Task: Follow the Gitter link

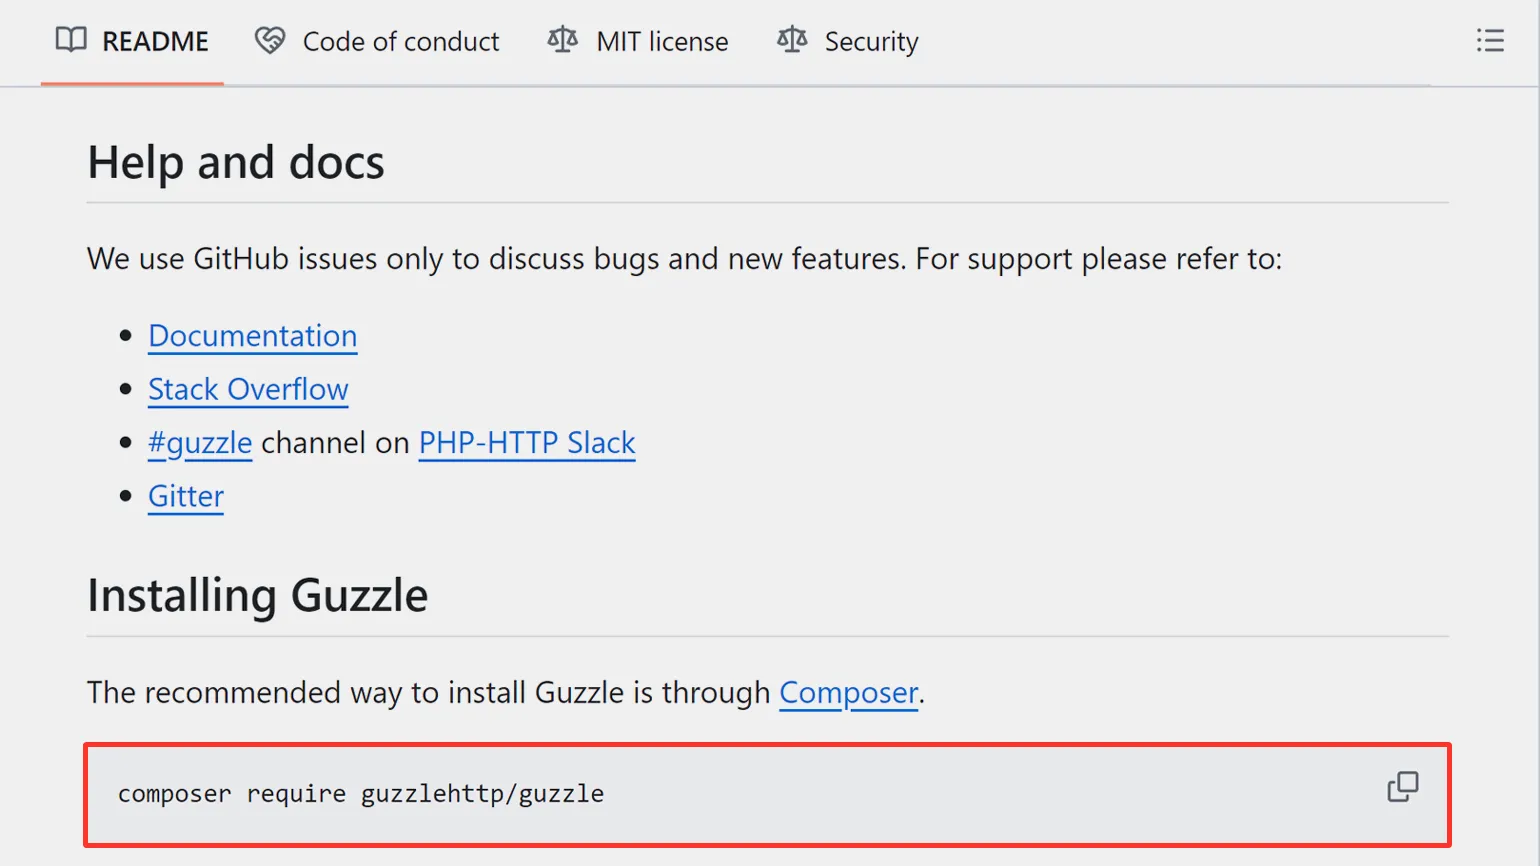Action: tap(186, 496)
